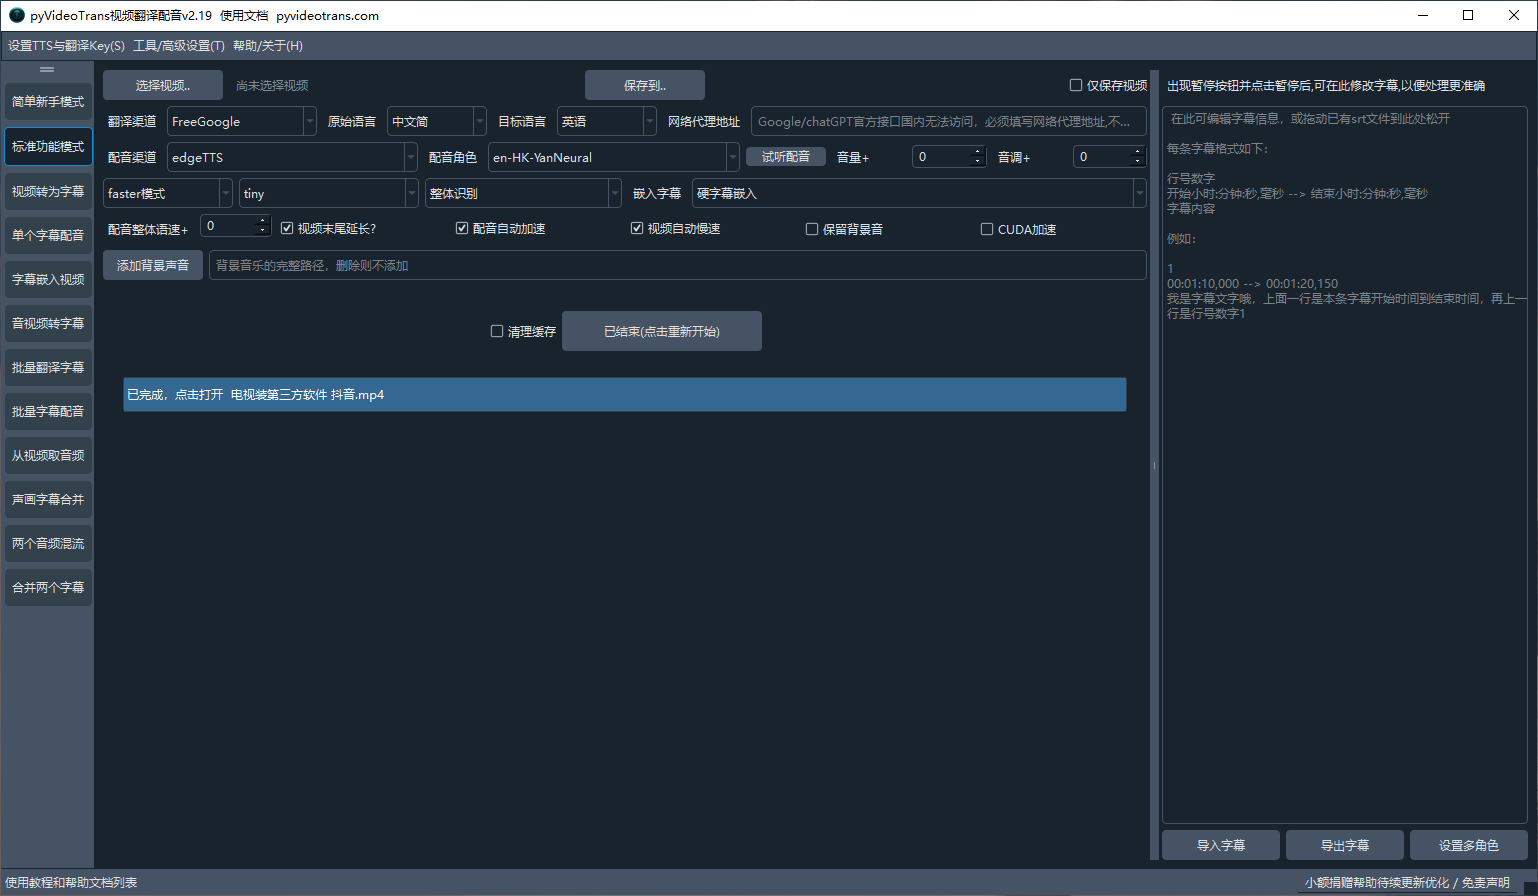Screen dimensions: 1538x896
Task: Click the 网络代理地址 input field
Action: click(947, 122)
